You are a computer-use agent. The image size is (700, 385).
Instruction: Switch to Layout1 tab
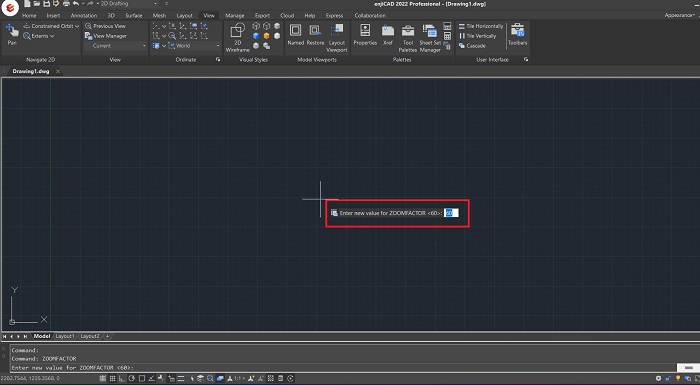[x=65, y=336]
